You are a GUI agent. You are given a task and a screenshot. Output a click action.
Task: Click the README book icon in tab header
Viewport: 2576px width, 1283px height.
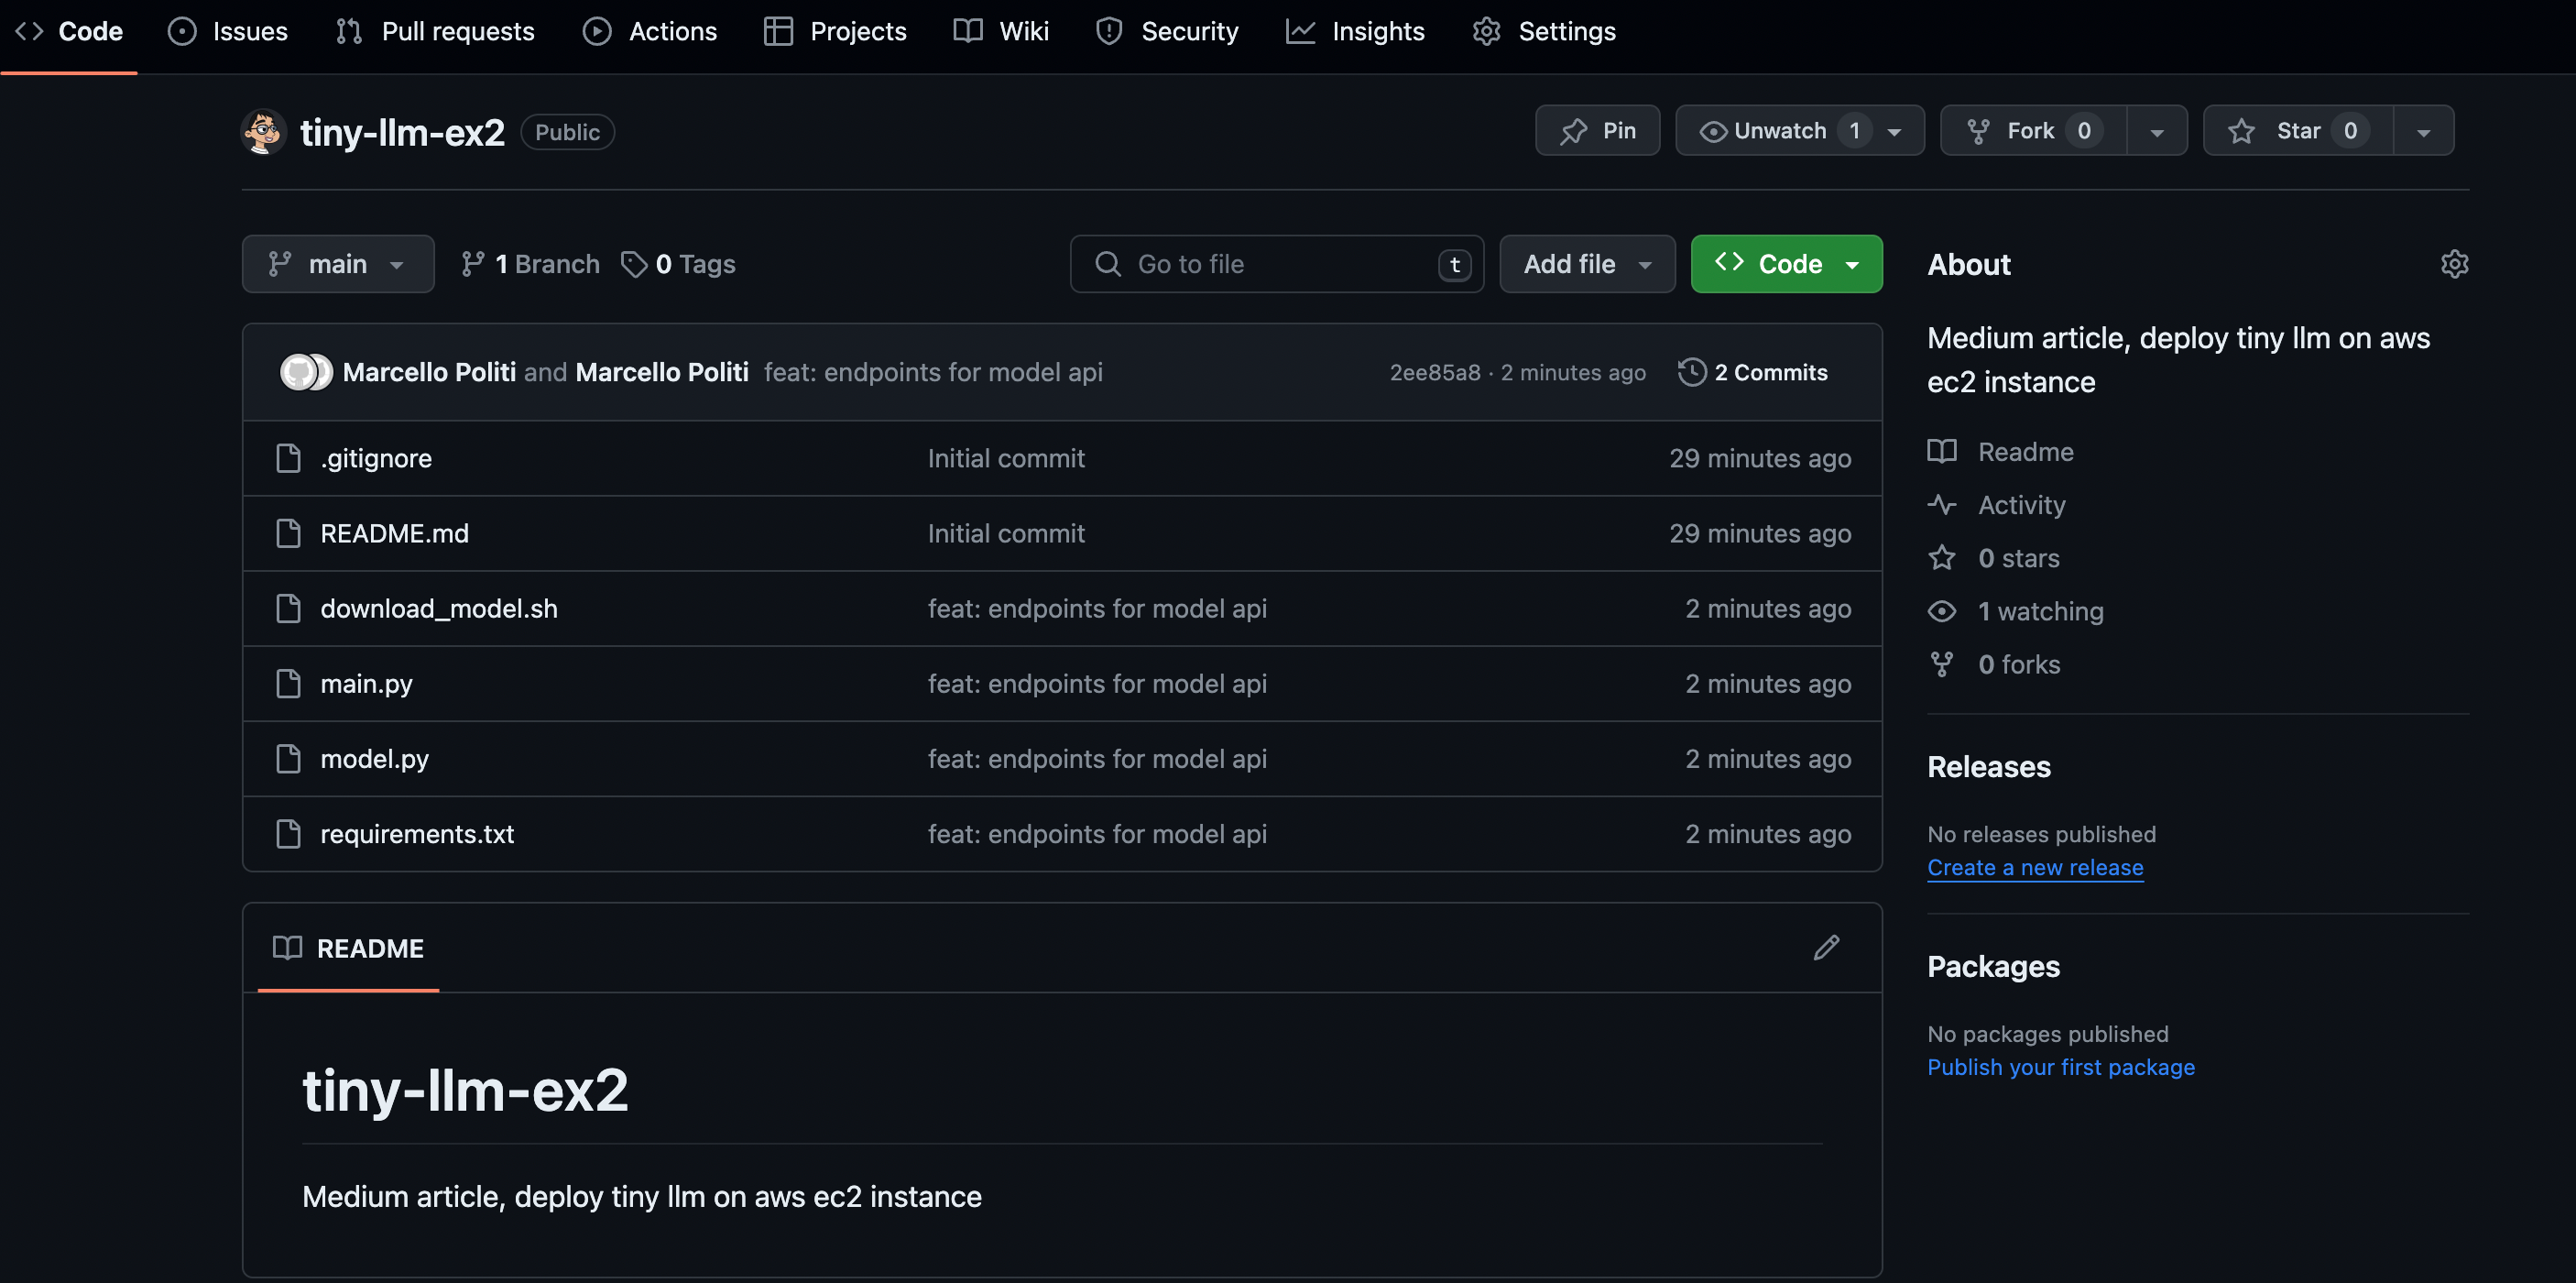pos(288,947)
